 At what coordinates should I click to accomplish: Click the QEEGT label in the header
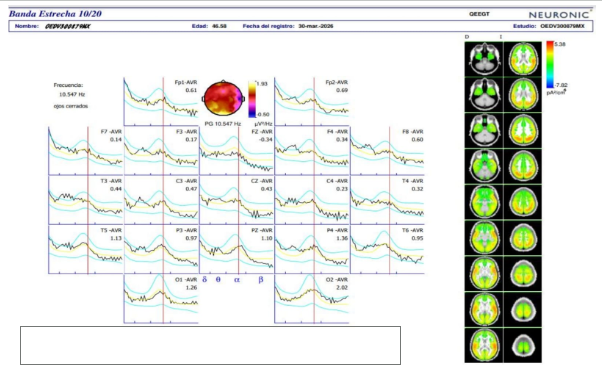coord(479,14)
